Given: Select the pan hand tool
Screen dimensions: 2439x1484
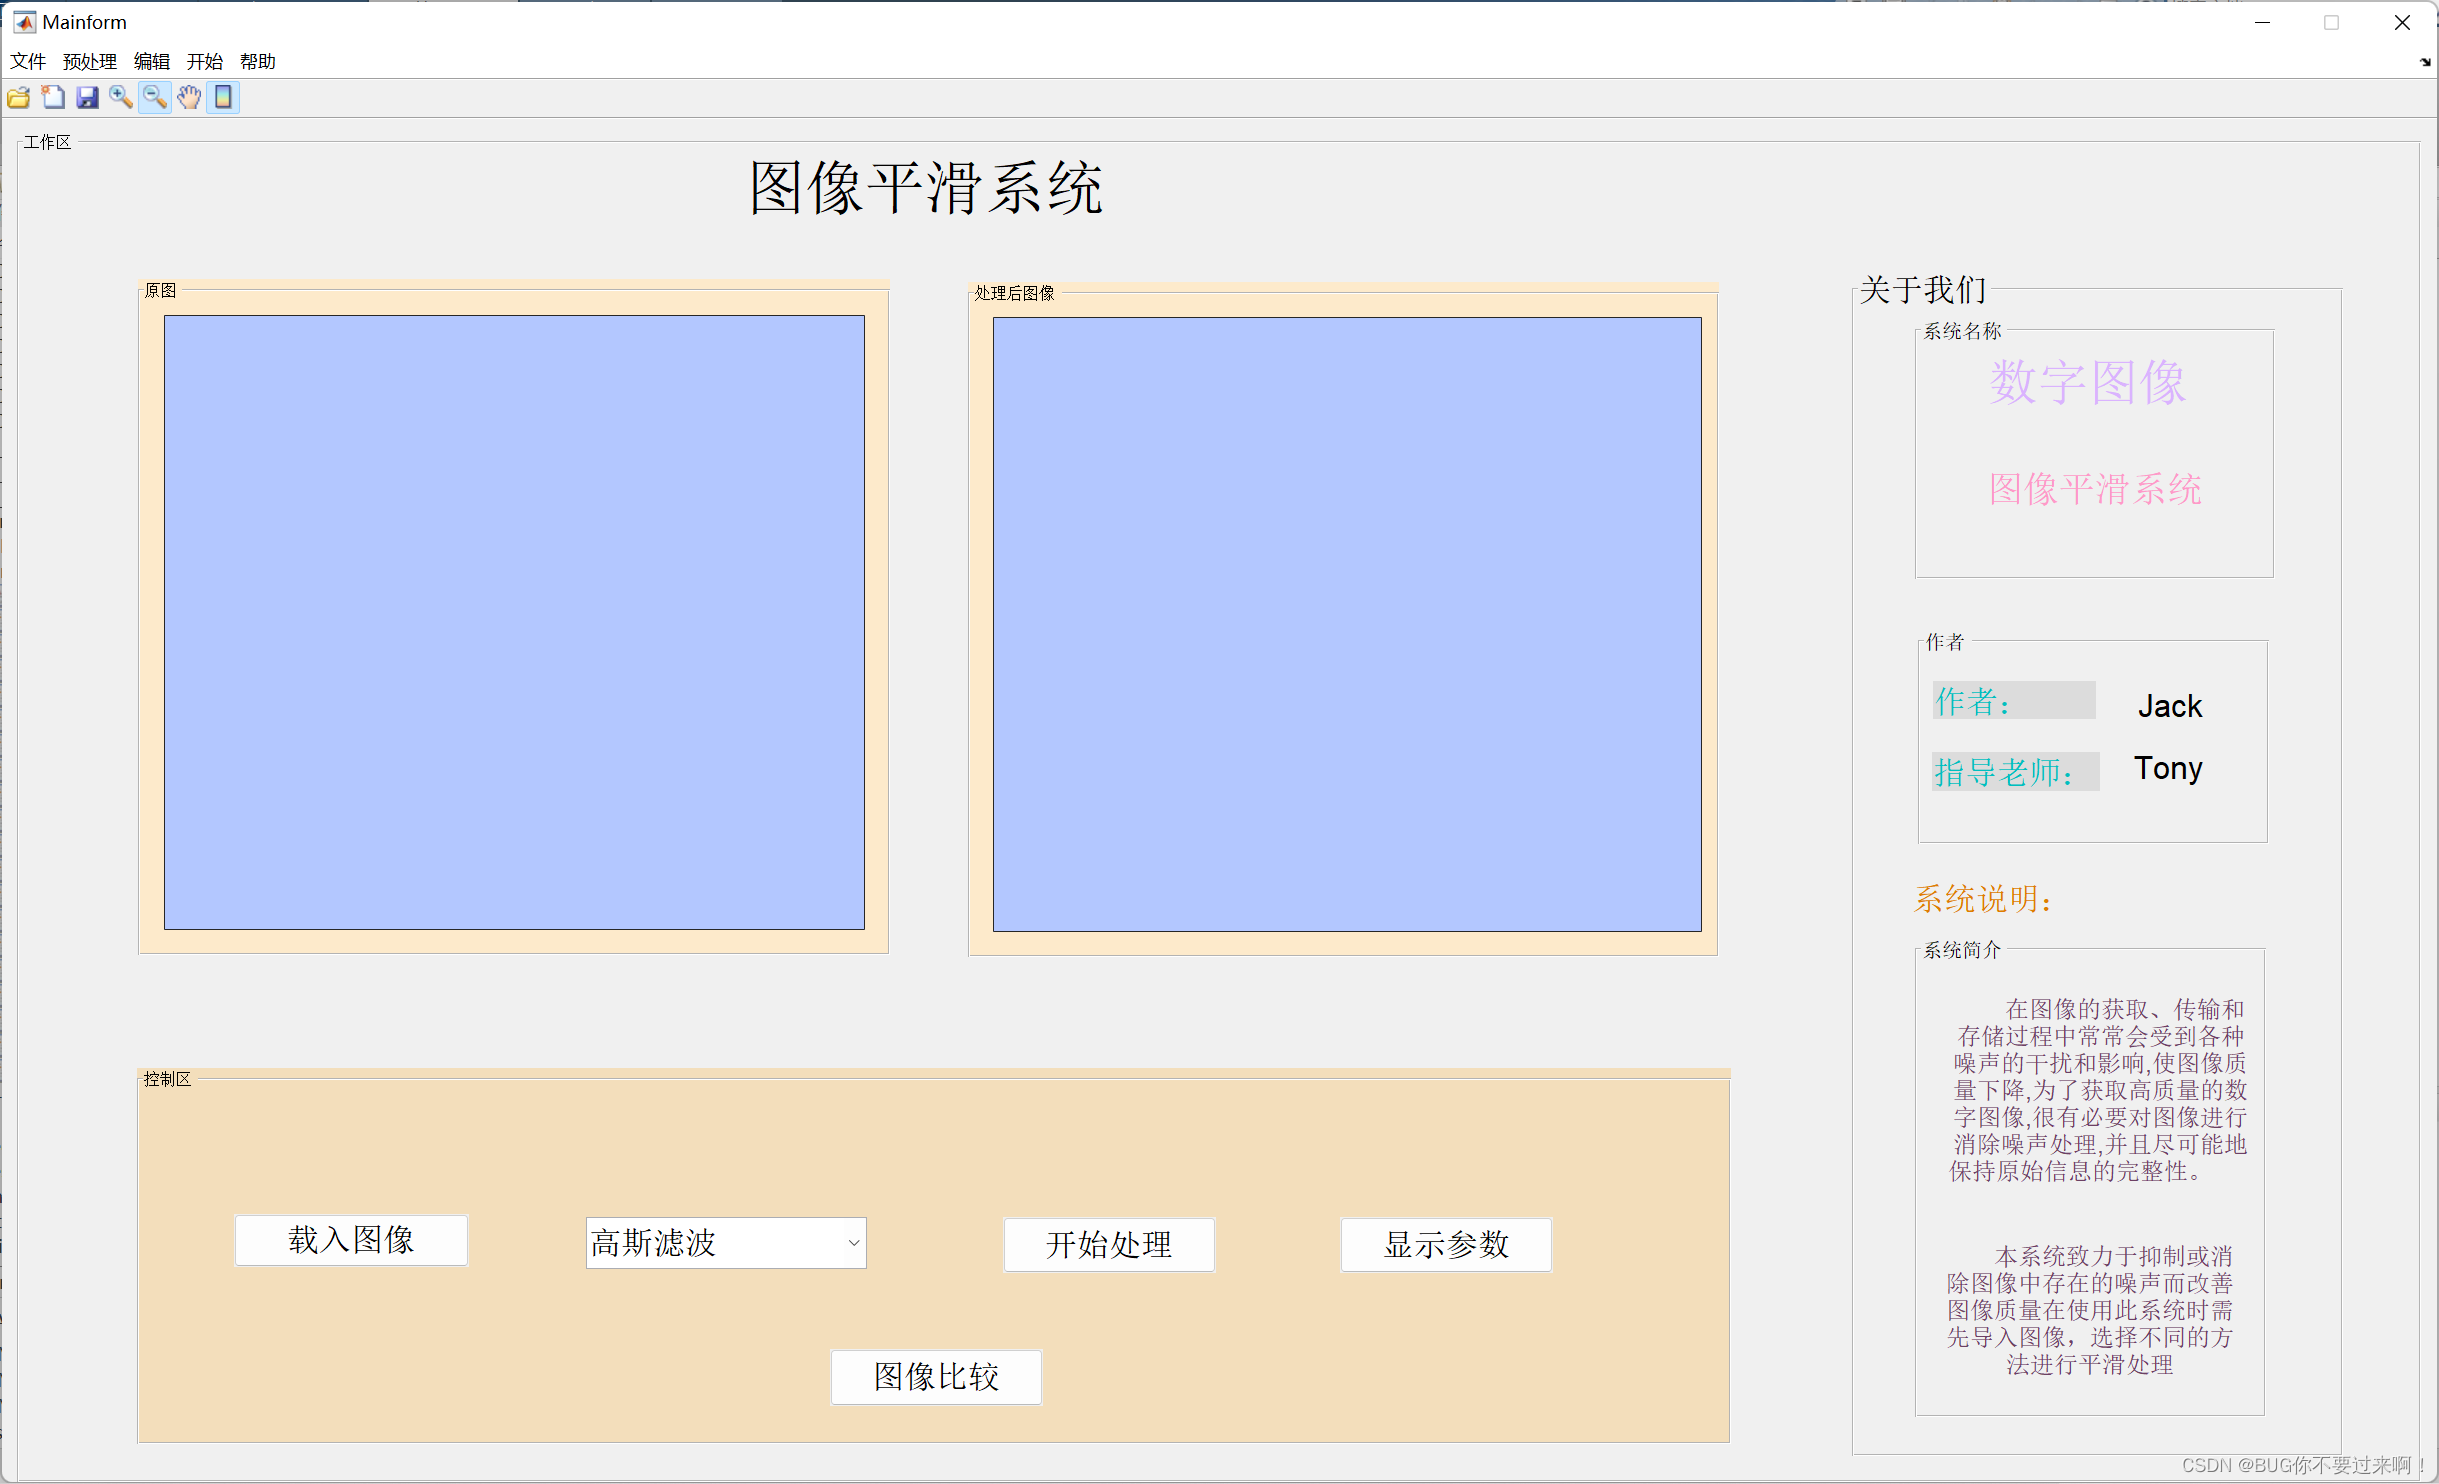Looking at the screenshot, I should pos(189,97).
